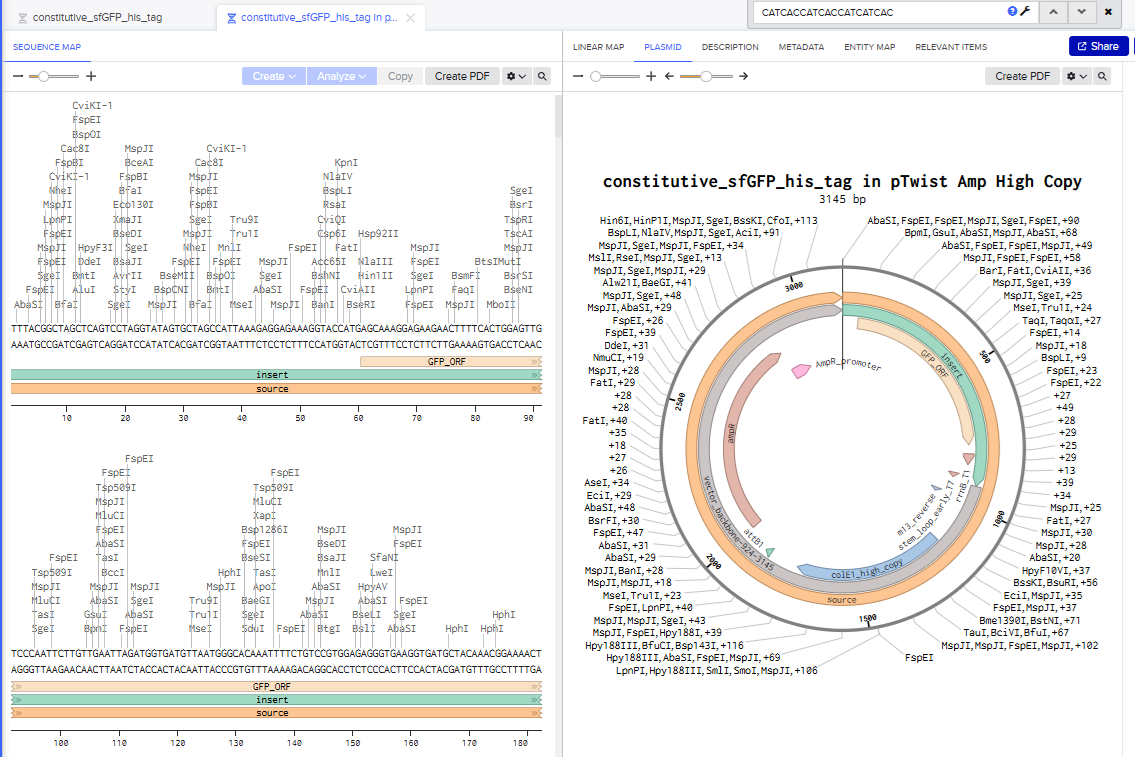Viewport: 1135px width, 757px height.
Task: Zoom out sequence map with minus icon
Action: pos(18,76)
